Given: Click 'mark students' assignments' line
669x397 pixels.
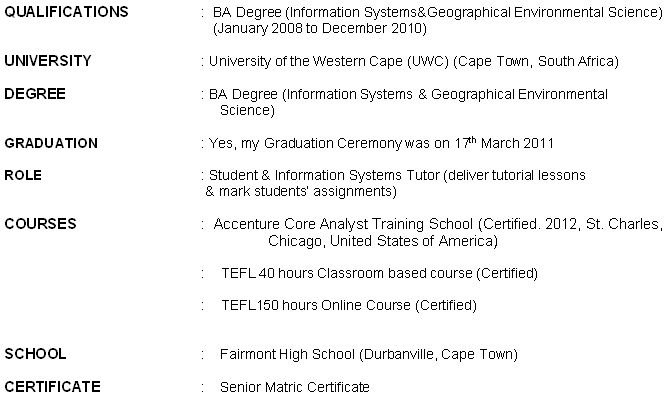Looking at the screenshot, I should click(x=308, y=192).
